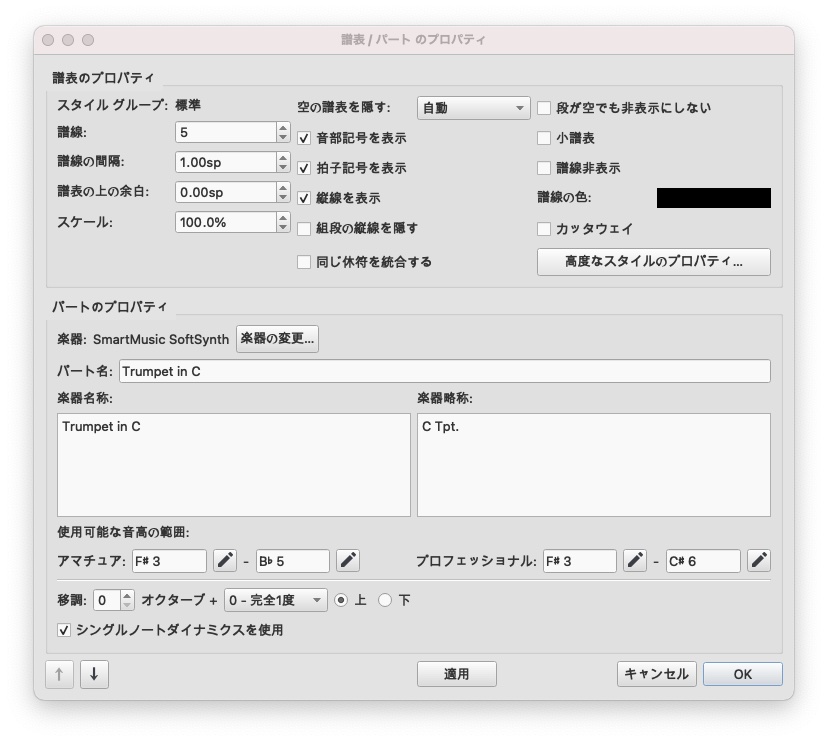Click pencil icon next to amateur F#3 field
The height and width of the screenshot is (742, 828).
click(x=226, y=561)
